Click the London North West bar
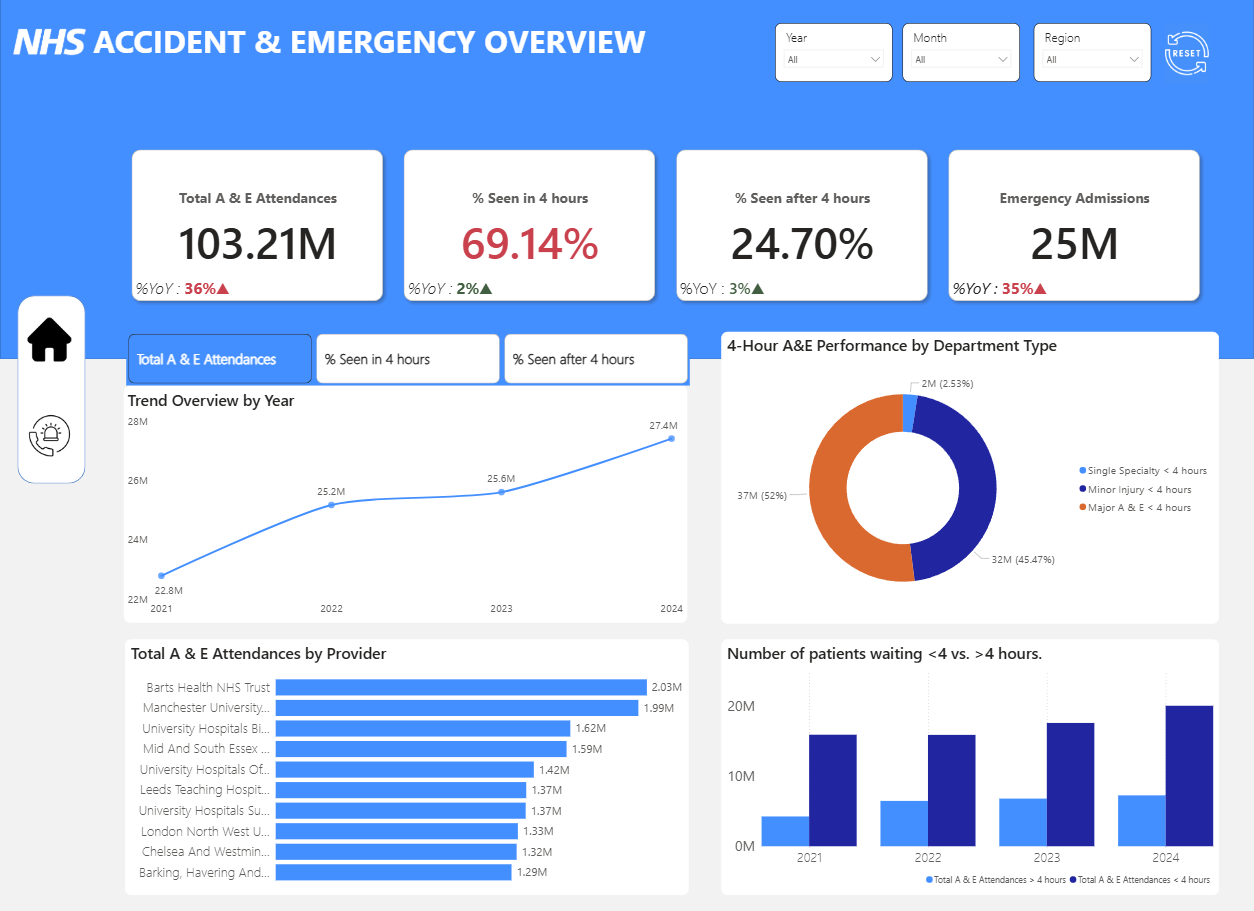Image resolution: width=1254 pixels, height=911 pixels. tap(397, 831)
